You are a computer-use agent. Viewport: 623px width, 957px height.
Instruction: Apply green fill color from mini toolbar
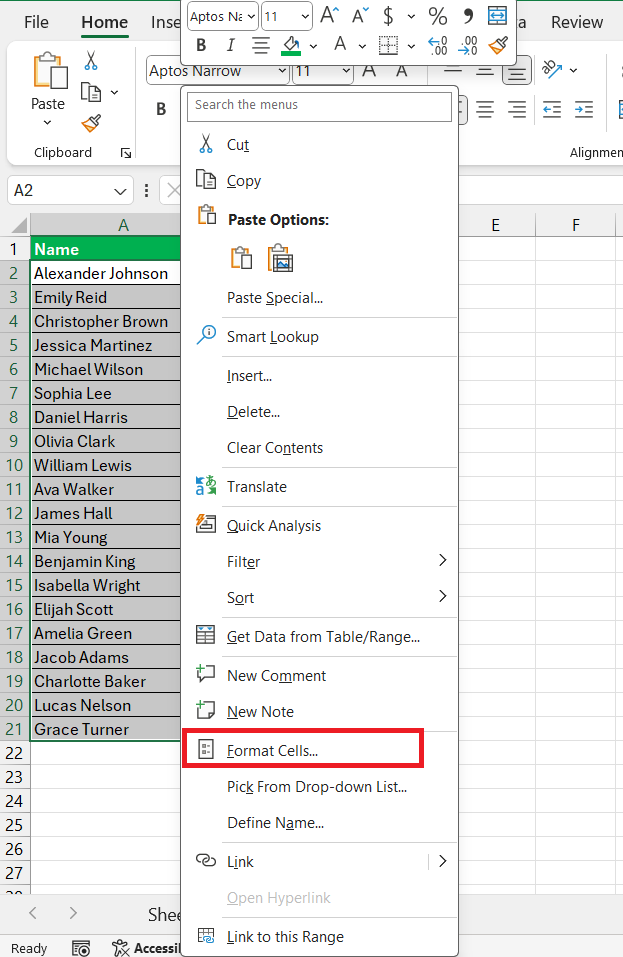click(292, 46)
